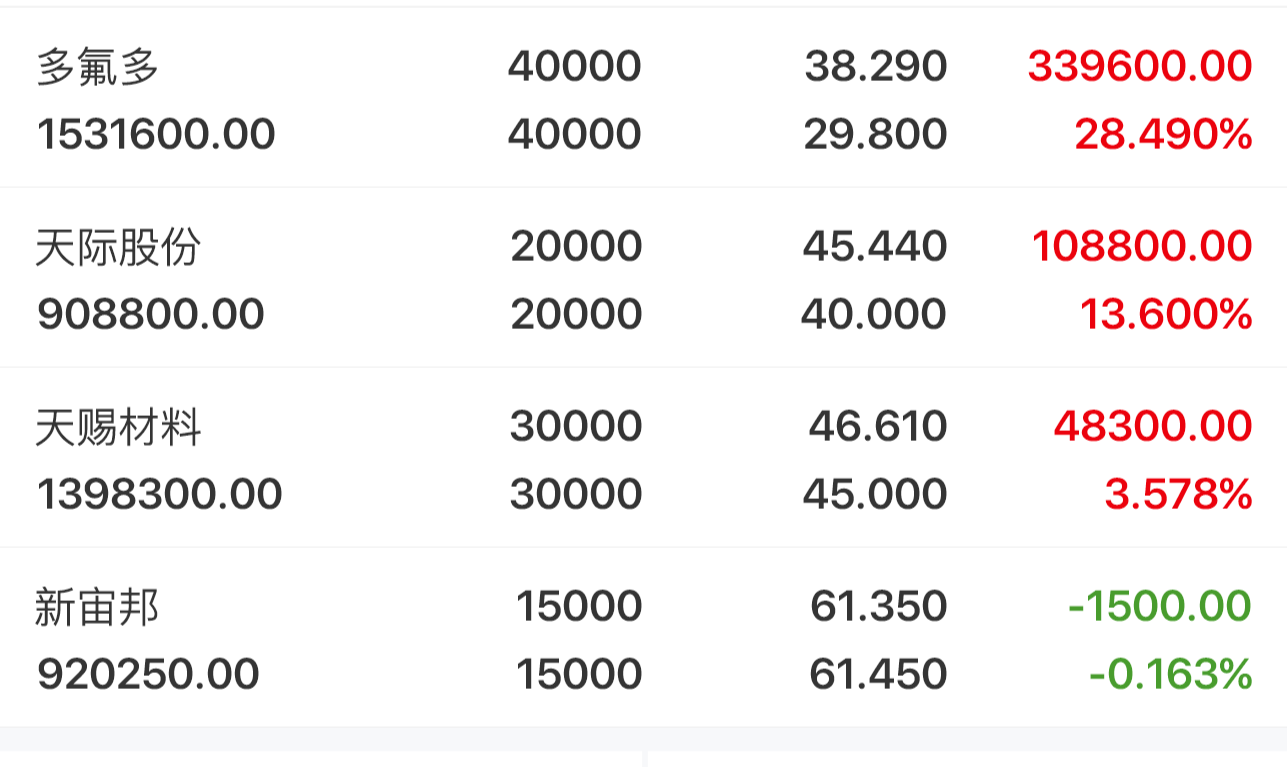The width and height of the screenshot is (1287, 767).
Task: Select the current price 46.610
Action: 877,427
